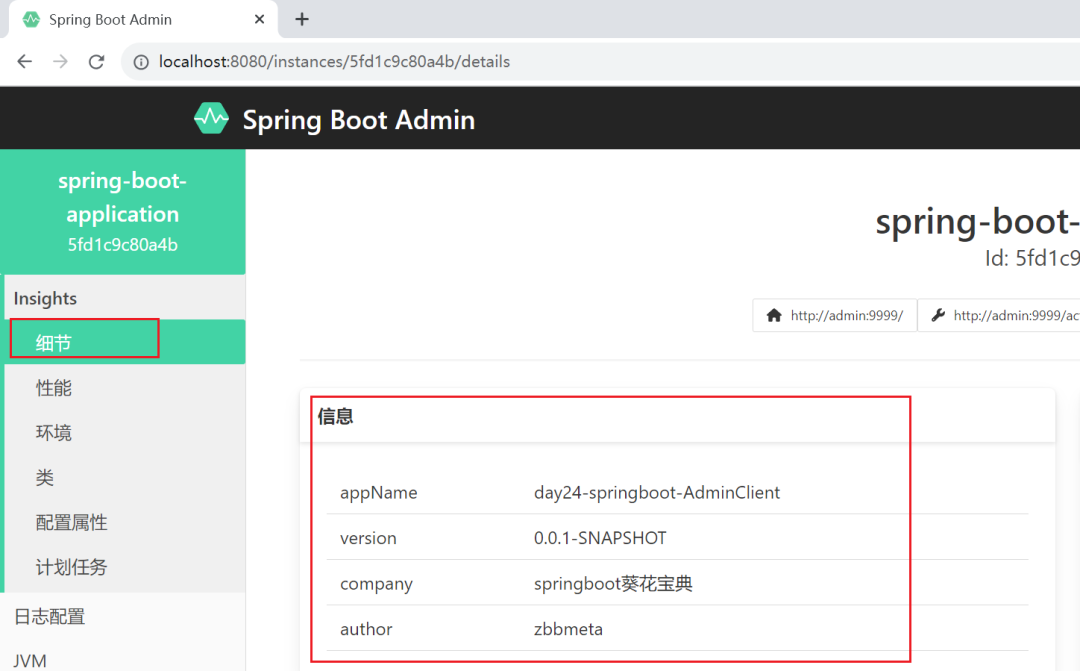
Task: Open the http://admin:9999/ service link
Action: [835, 316]
